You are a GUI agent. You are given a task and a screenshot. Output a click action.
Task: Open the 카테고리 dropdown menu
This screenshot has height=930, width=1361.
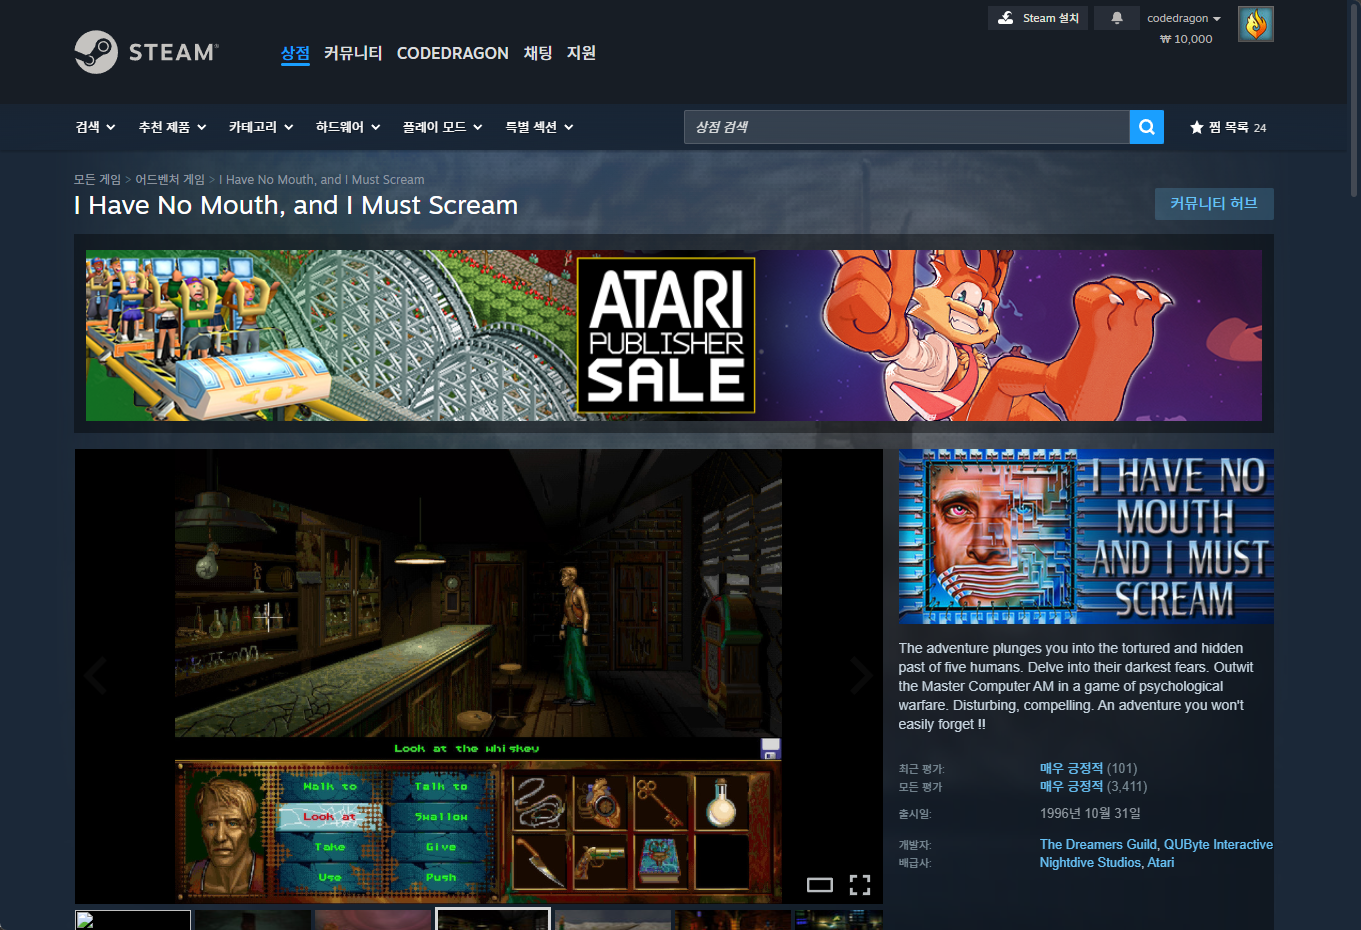click(x=261, y=127)
